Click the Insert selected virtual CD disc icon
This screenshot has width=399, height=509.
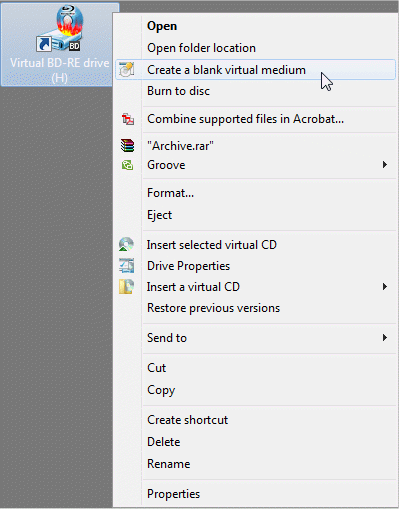126,244
